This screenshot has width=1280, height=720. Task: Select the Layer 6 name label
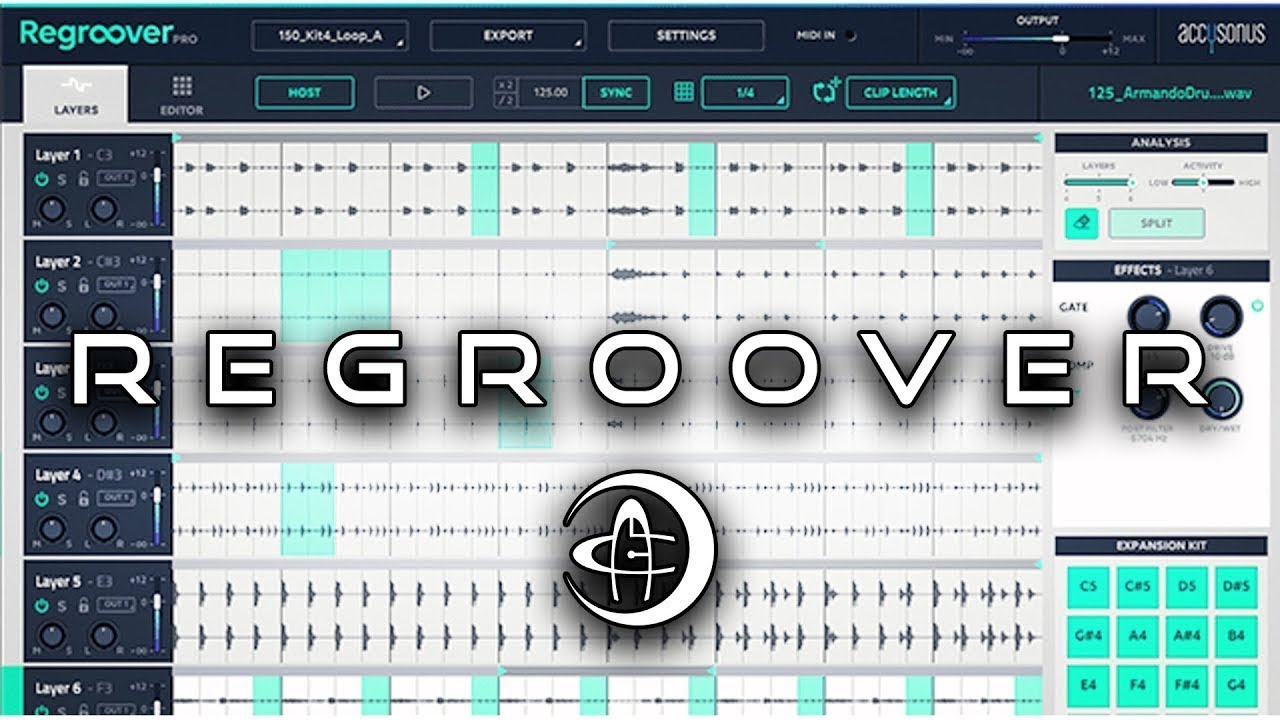tap(58, 689)
